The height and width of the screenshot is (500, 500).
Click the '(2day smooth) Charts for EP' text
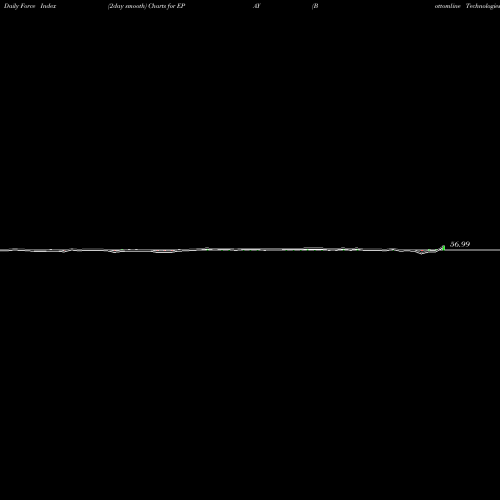147,6
